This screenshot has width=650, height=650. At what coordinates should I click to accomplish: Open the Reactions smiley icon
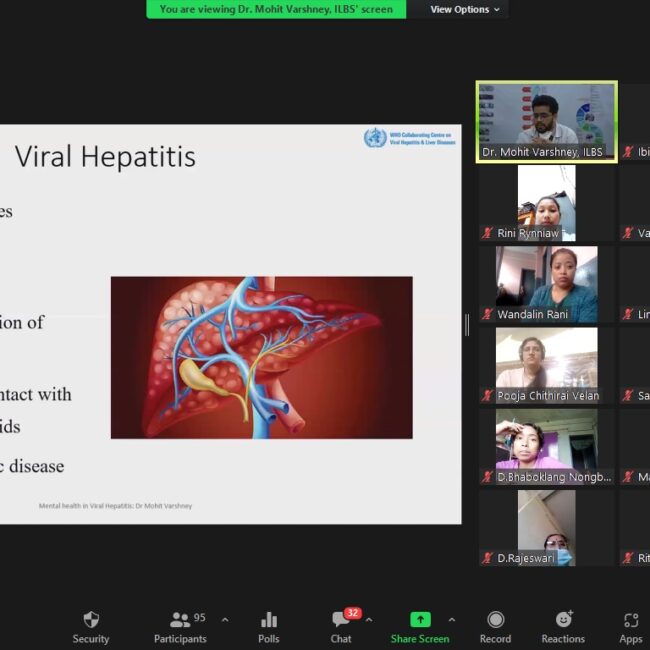pos(563,620)
